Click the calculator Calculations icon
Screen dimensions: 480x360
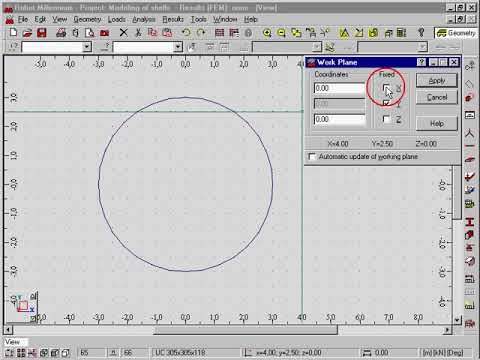402,33
